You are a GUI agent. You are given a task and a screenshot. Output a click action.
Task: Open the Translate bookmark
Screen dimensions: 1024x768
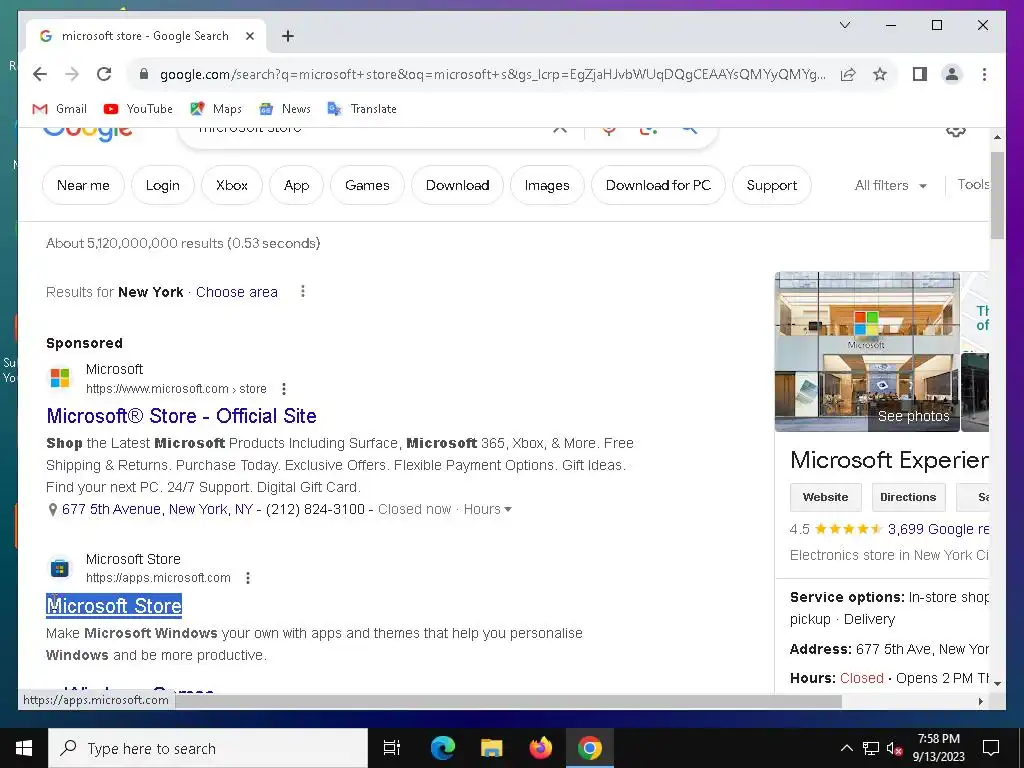(x=362, y=109)
